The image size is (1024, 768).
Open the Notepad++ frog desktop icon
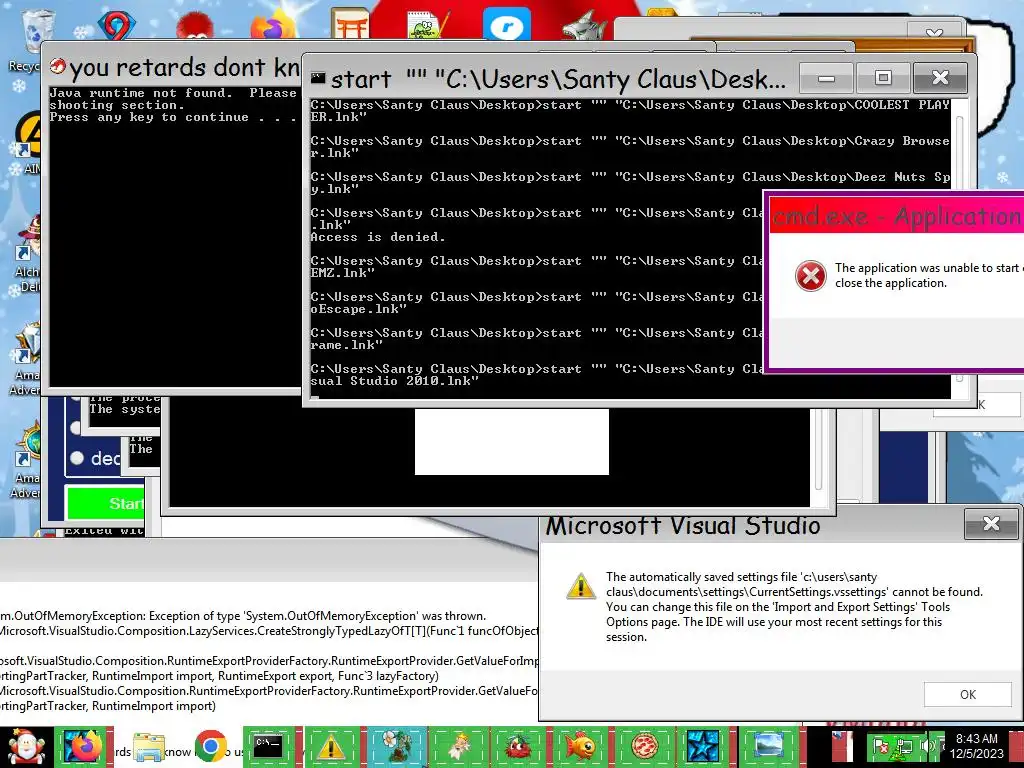428,26
